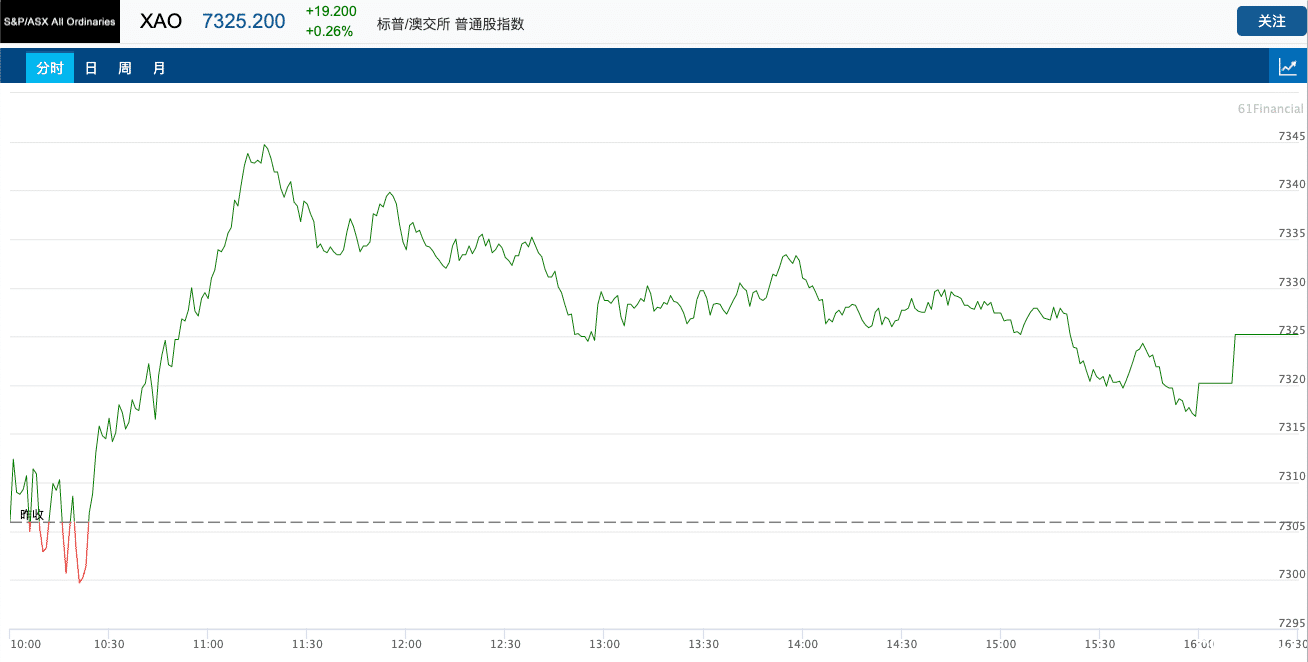Viewport: 1308px width, 662px height.
Task: Click the 7305 price axis label
Action: pyautogui.click(x=1292, y=526)
